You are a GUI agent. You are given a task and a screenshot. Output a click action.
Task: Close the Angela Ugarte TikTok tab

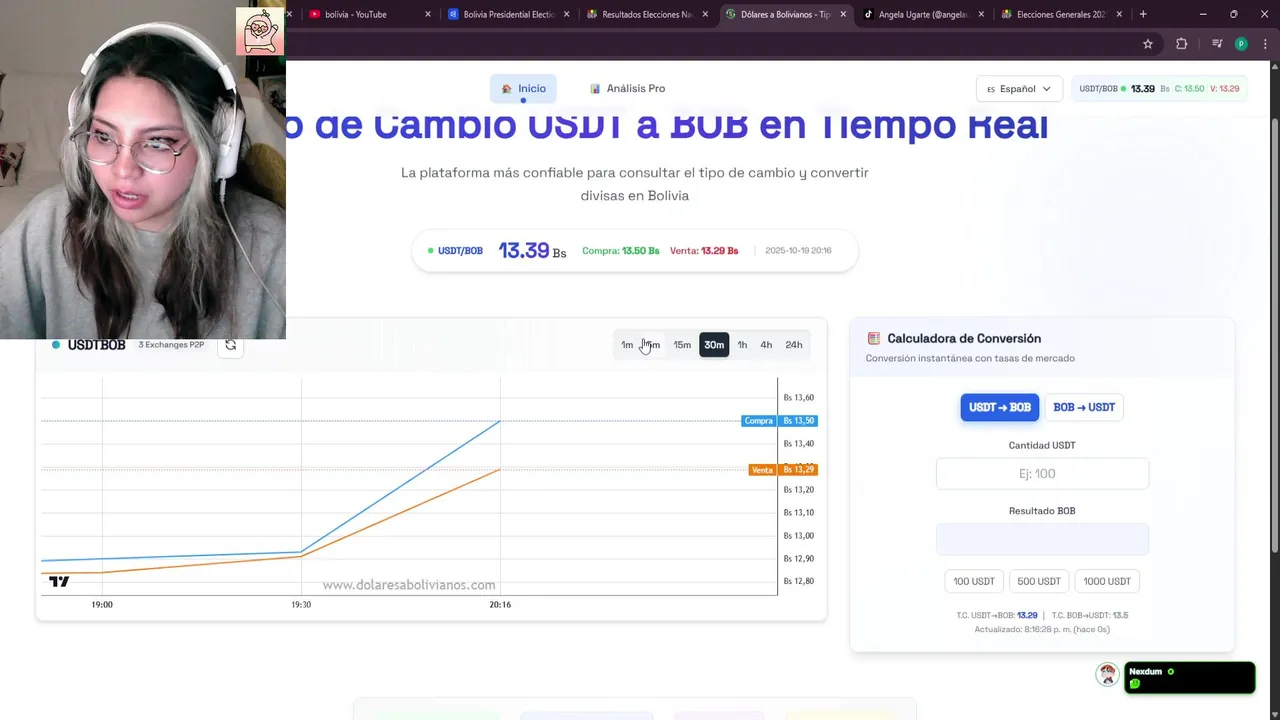(981, 14)
